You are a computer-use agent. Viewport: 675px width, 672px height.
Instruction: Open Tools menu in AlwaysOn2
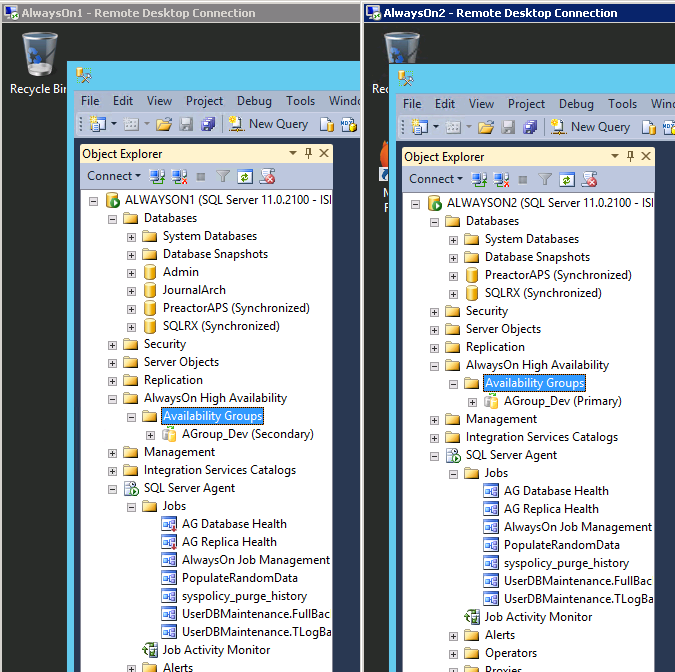pyautogui.click(x=622, y=104)
